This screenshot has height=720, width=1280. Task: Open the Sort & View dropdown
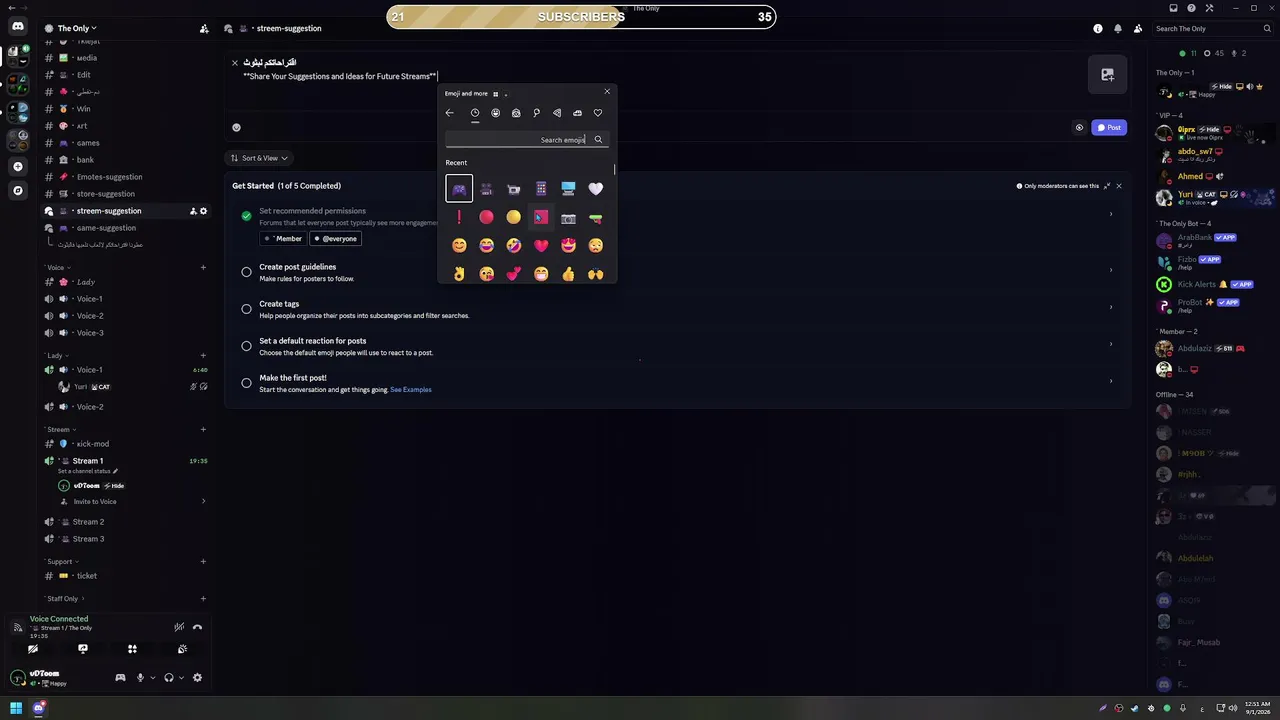(x=259, y=158)
